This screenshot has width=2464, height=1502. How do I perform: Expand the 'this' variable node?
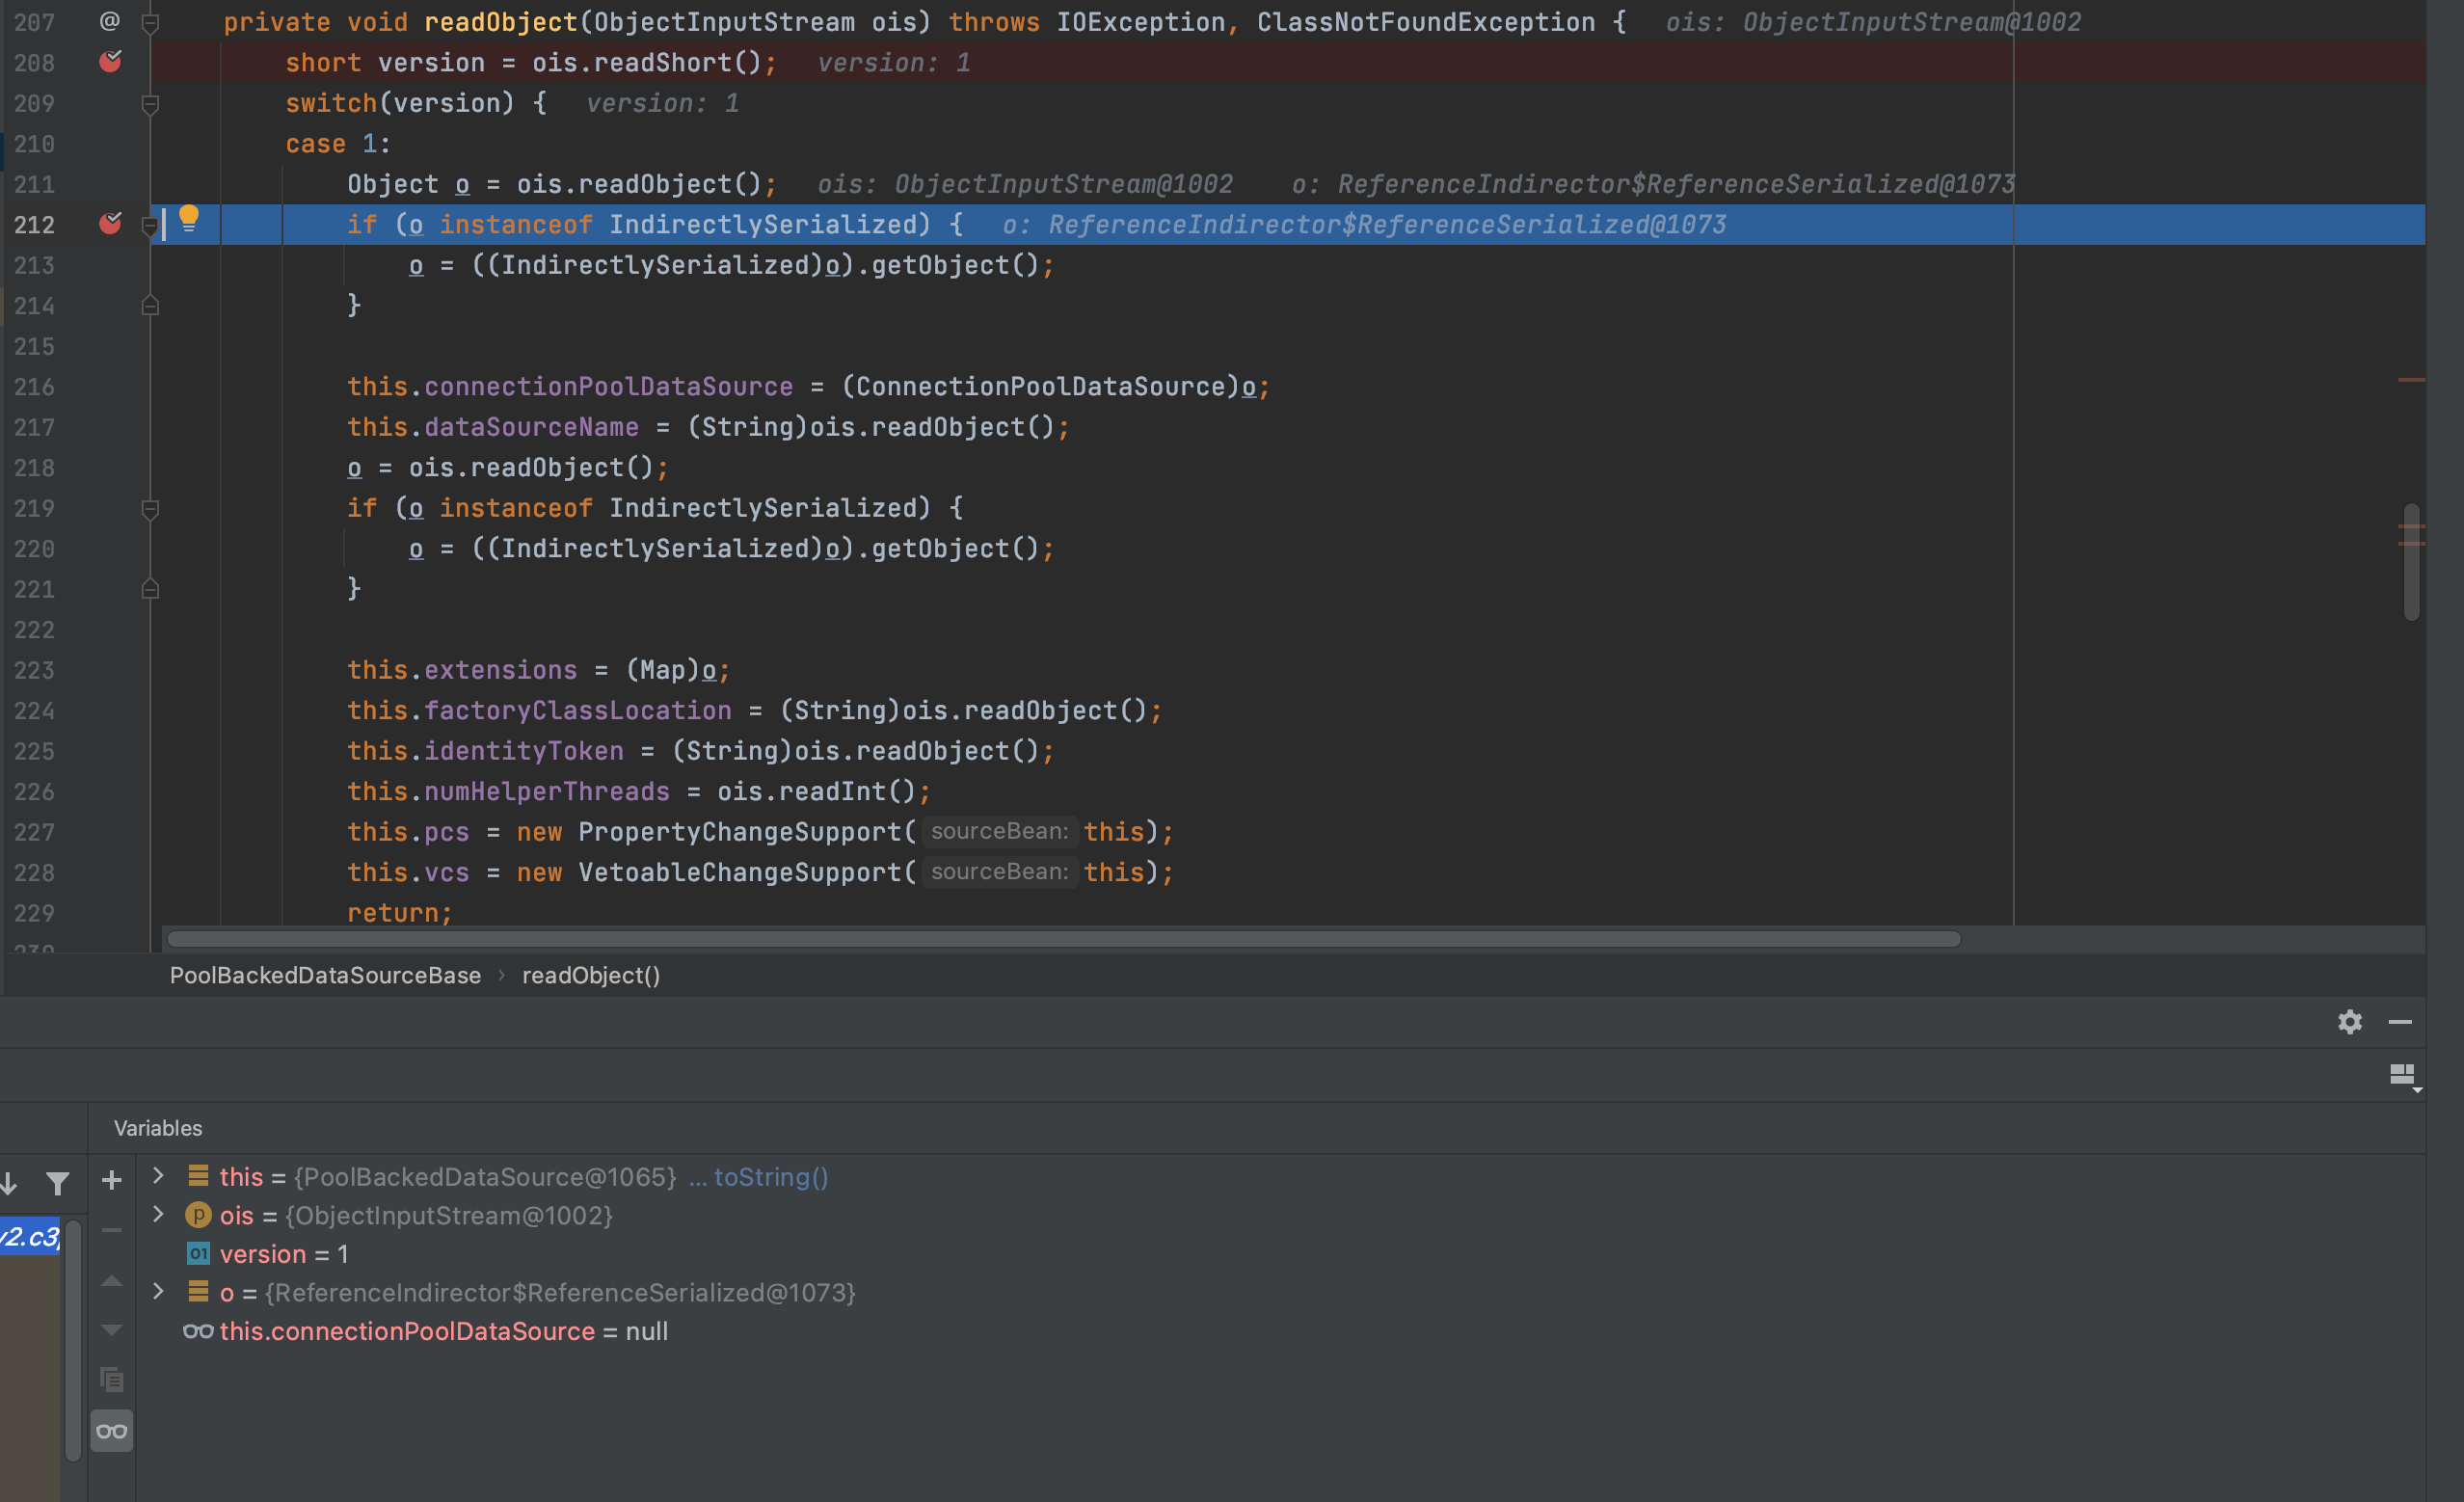158,1175
